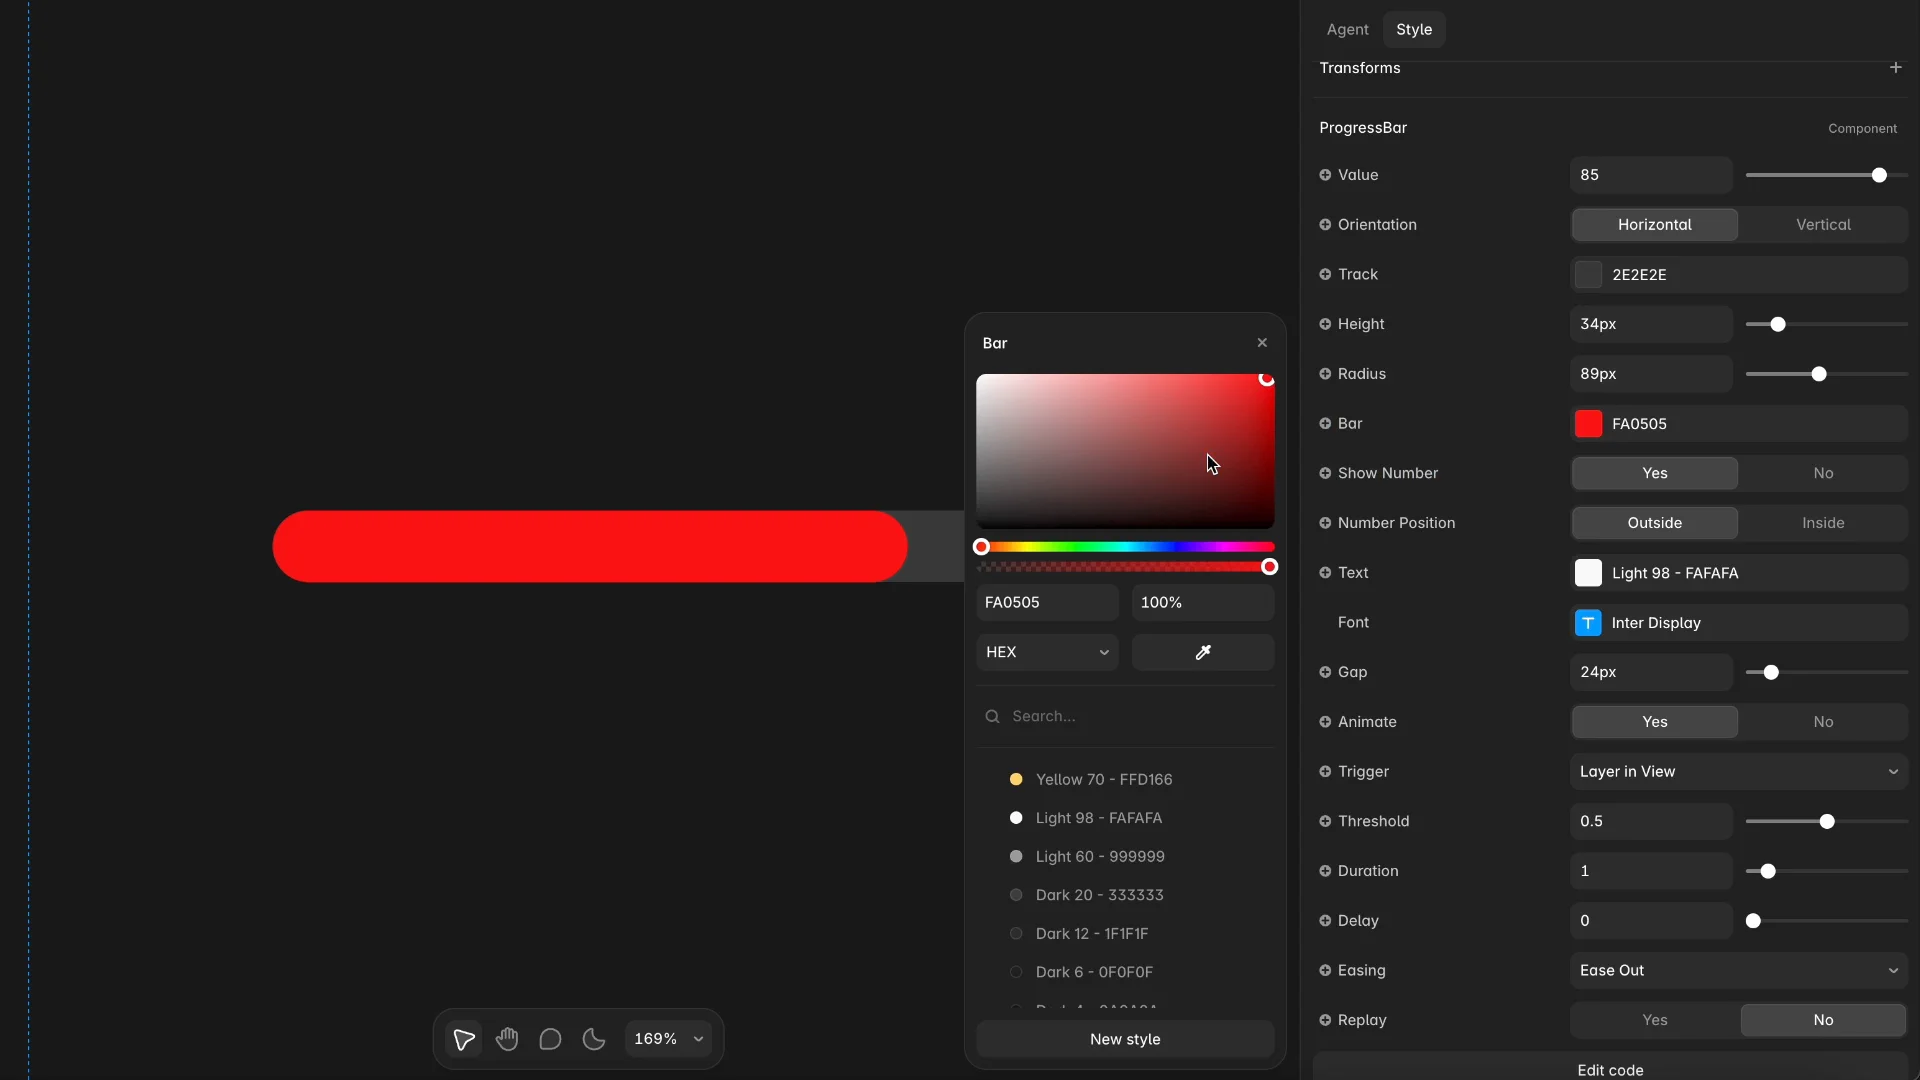
Task: Close the Bar color popup
Action: click(1262, 343)
